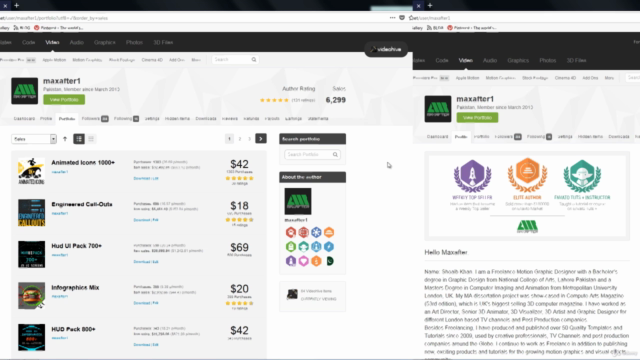The image size is (640, 360).
Task: Open Cinema 4D subcategory in right window
Action: click(x=565, y=78)
